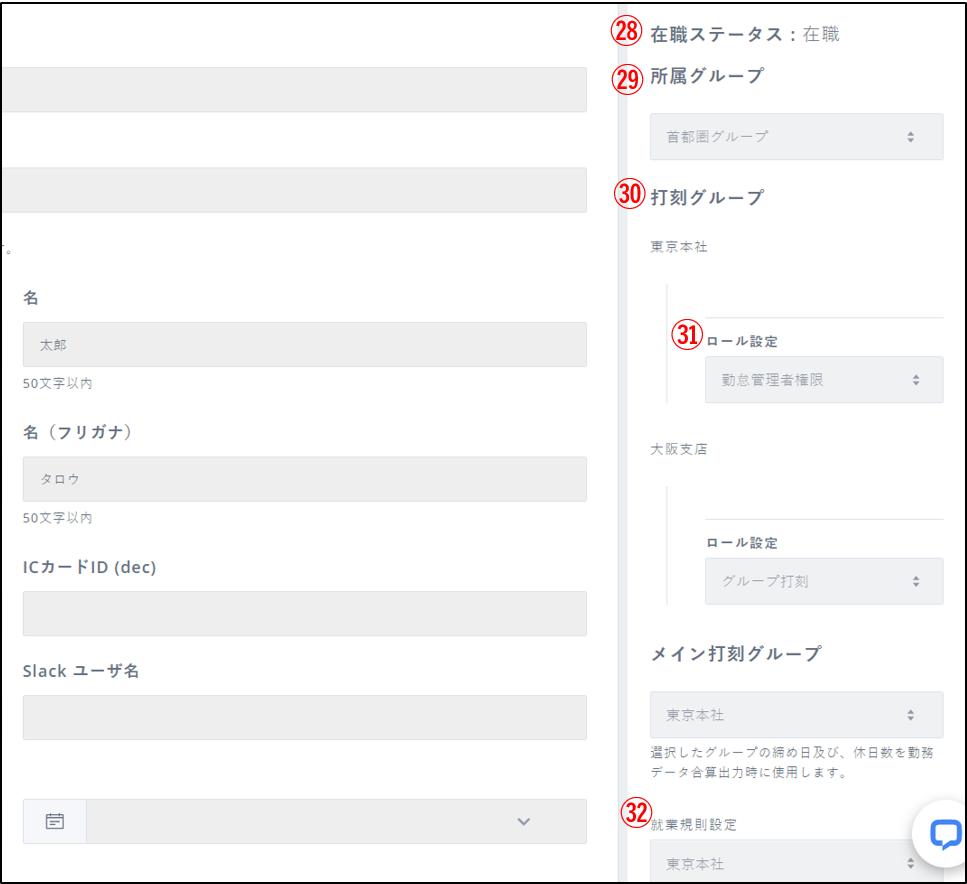
Task: Open the グループ打刻 role dropdown
Action: tap(823, 581)
